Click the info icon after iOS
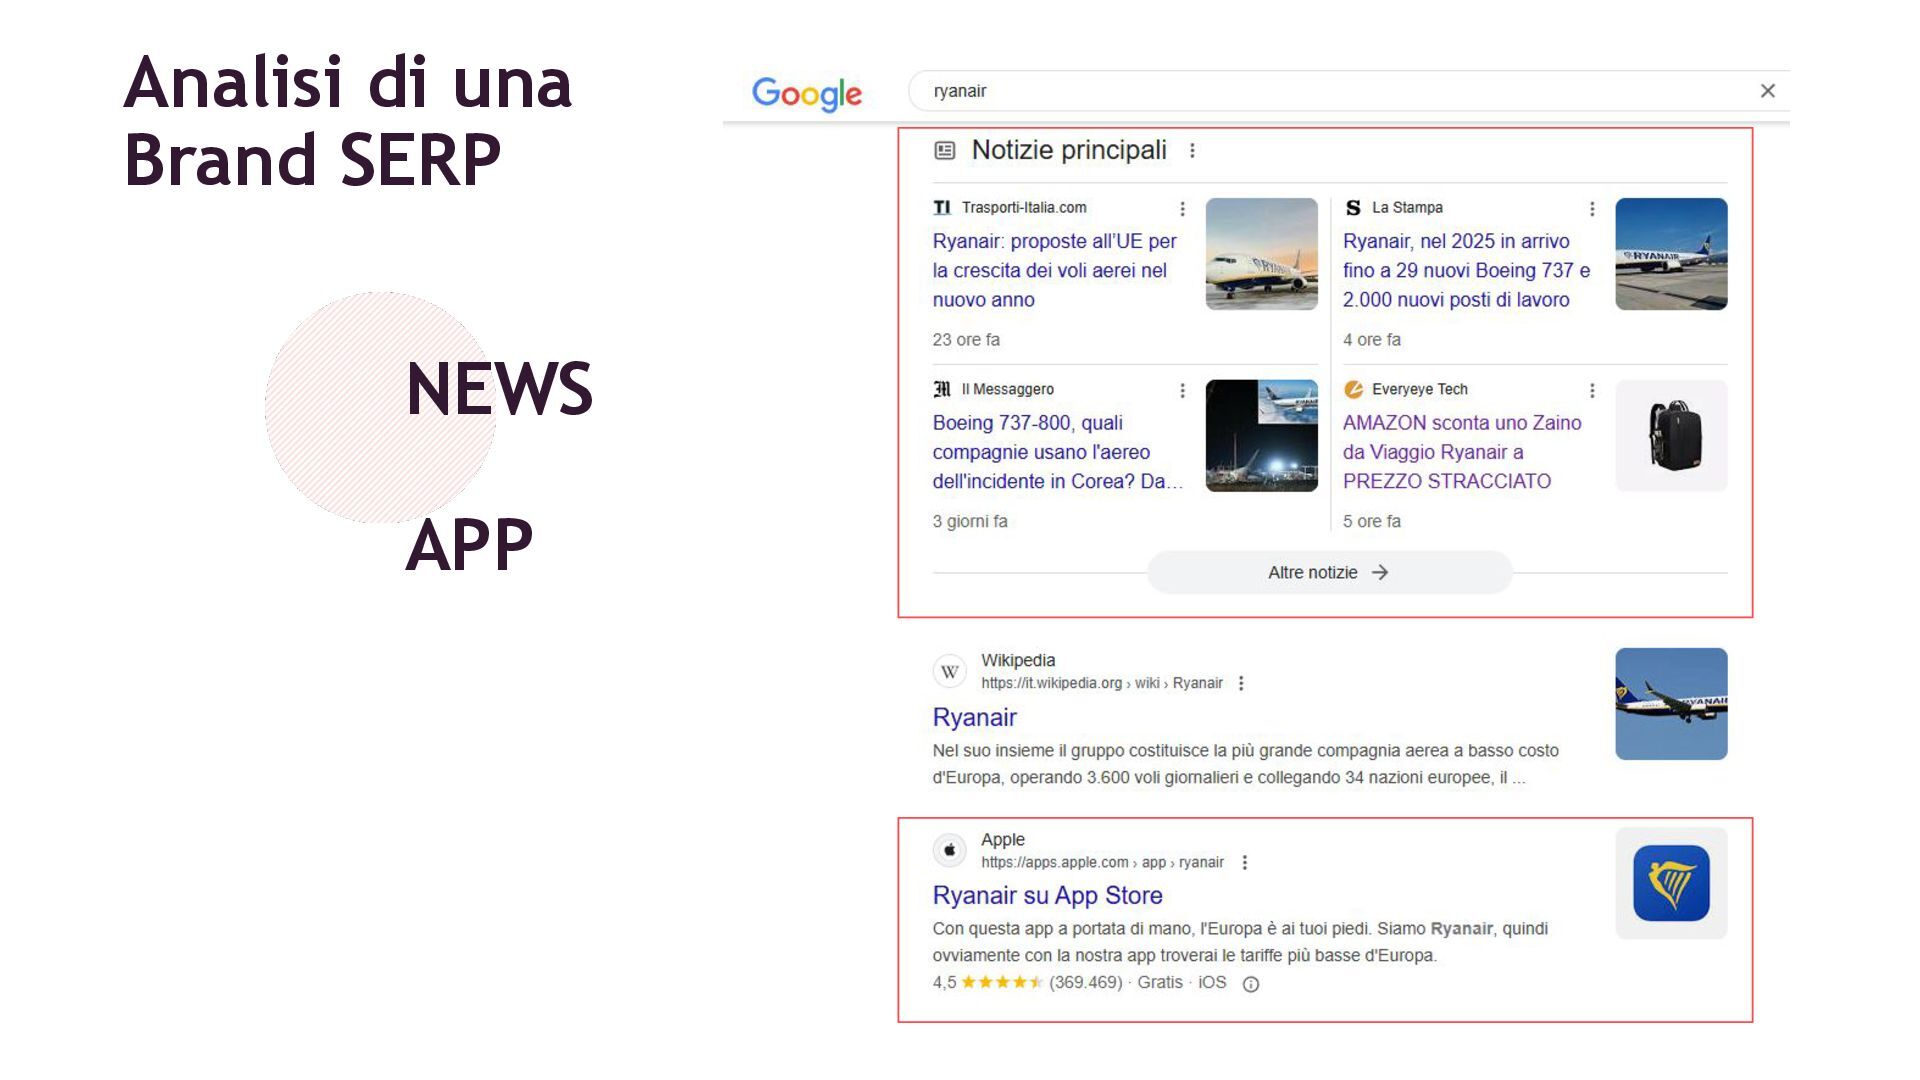This screenshot has width=1920, height=1080. [x=1250, y=984]
